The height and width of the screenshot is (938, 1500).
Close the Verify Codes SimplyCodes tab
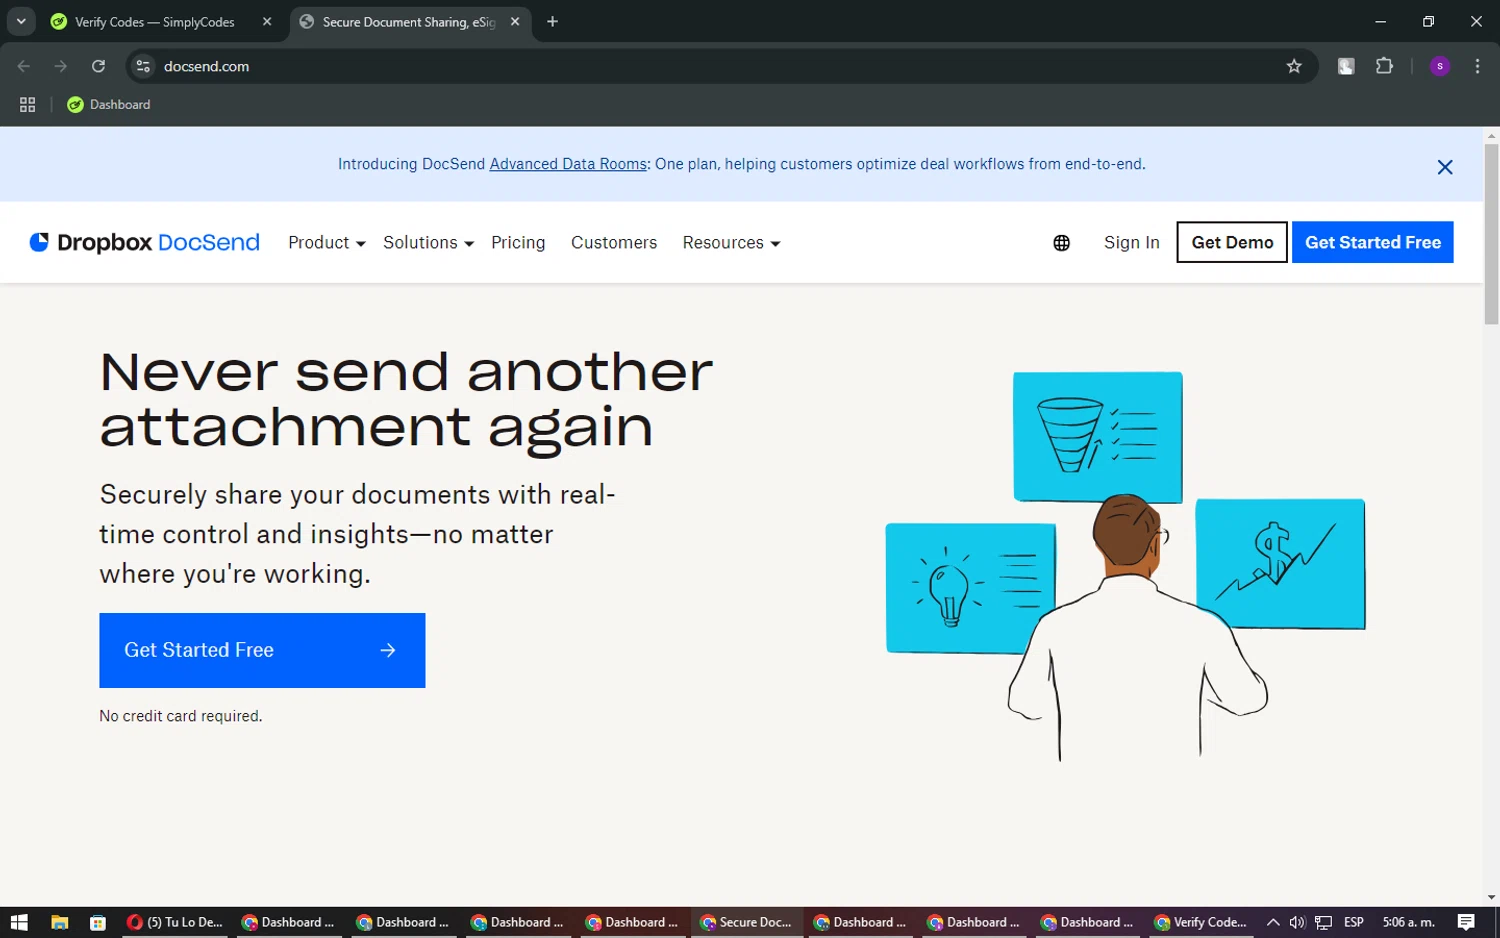(x=267, y=21)
